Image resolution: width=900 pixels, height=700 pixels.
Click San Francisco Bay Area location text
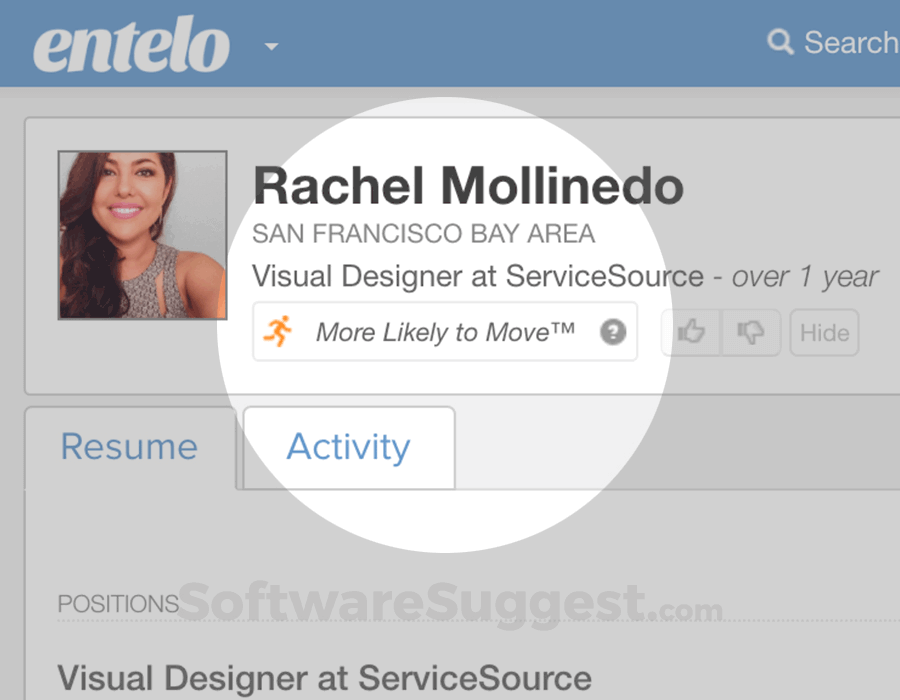point(424,233)
